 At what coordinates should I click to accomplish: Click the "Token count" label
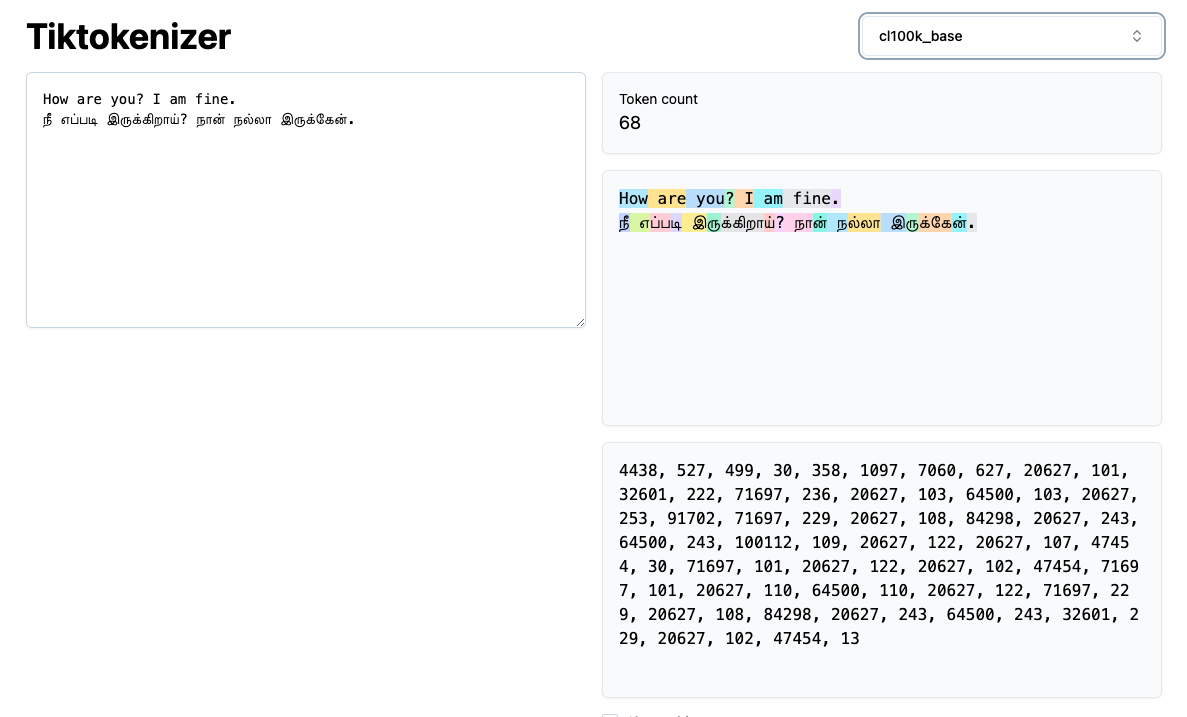pyautogui.click(x=658, y=99)
